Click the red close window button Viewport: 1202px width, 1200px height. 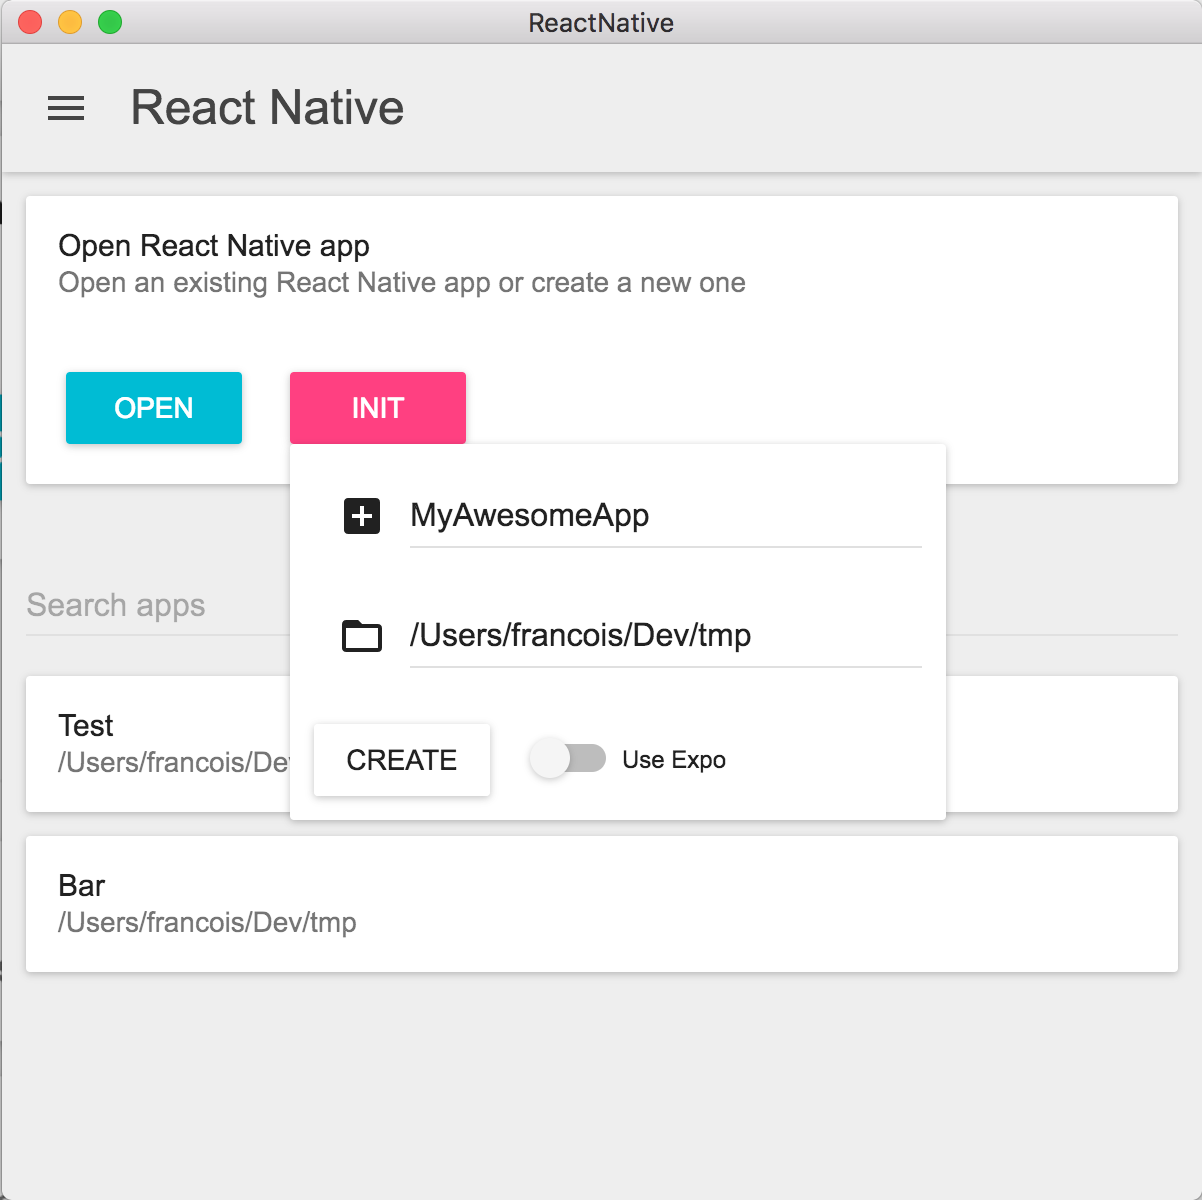(x=30, y=22)
